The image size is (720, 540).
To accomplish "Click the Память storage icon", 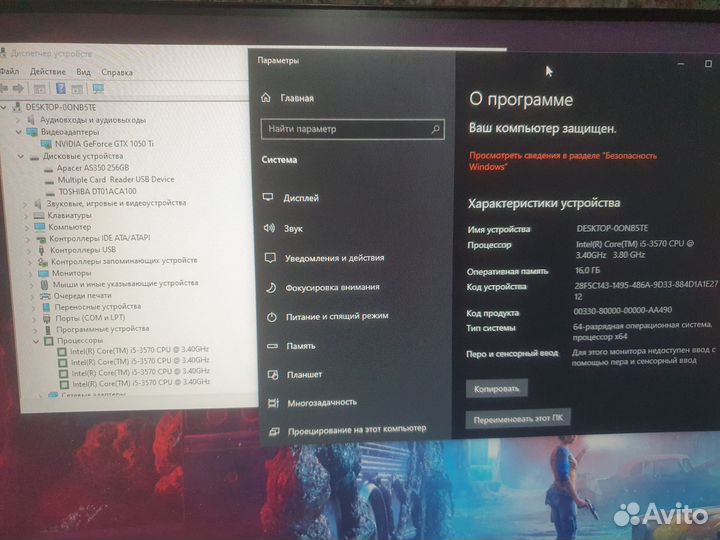I will coord(272,346).
